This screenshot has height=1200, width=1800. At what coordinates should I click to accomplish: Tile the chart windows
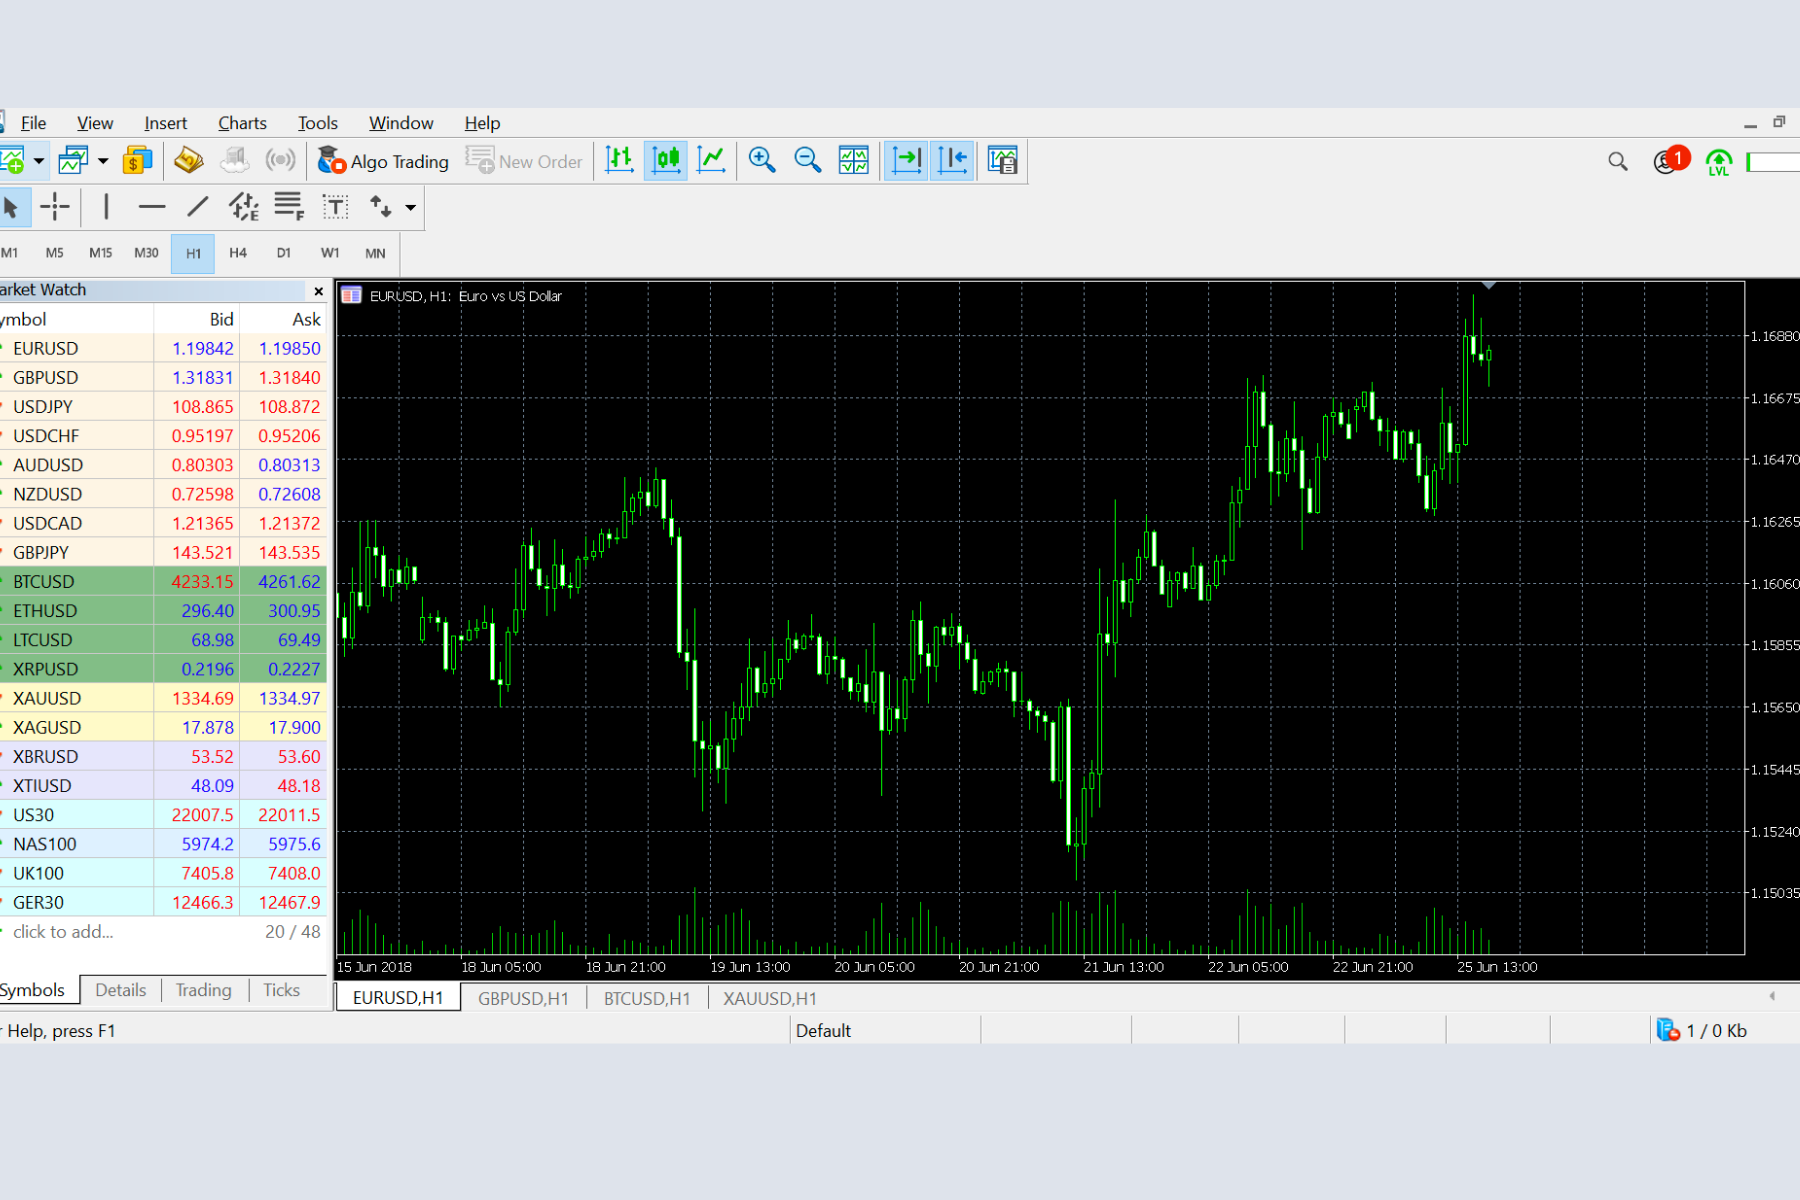852,160
